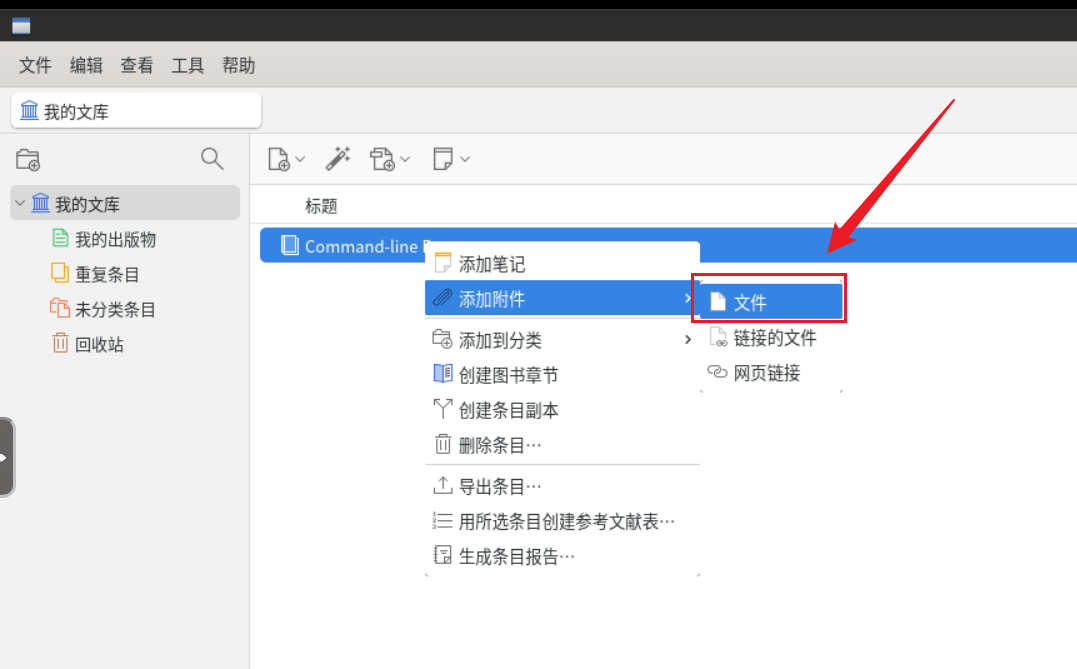Image resolution: width=1077 pixels, height=669 pixels.
Task: Click the library icon in 我的文库 tab
Action: click(29, 110)
